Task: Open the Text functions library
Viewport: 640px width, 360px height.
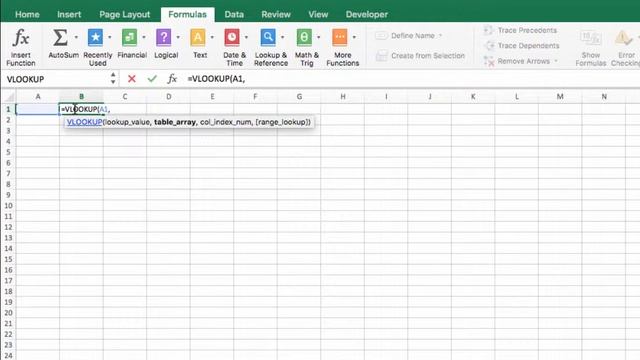Action: (200, 43)
